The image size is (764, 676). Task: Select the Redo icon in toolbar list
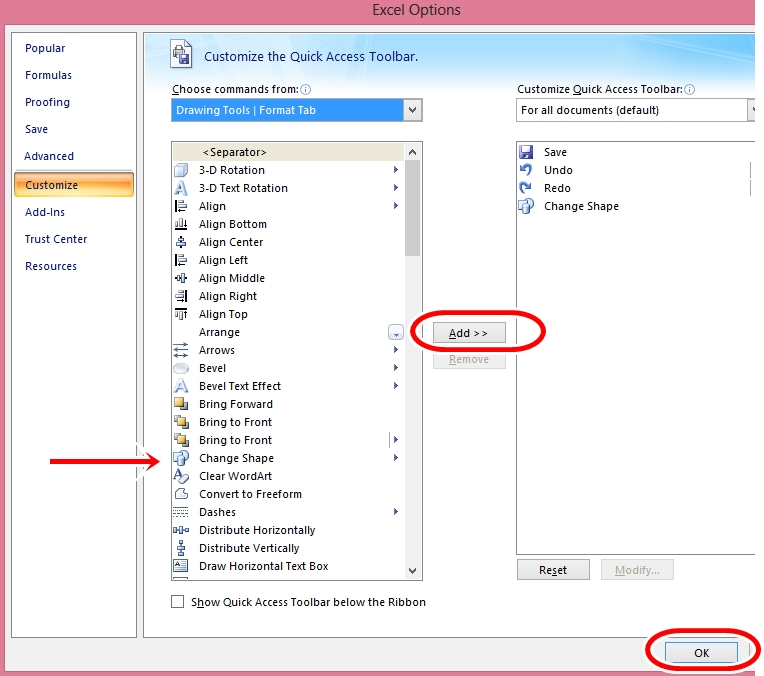click(526, 188)
